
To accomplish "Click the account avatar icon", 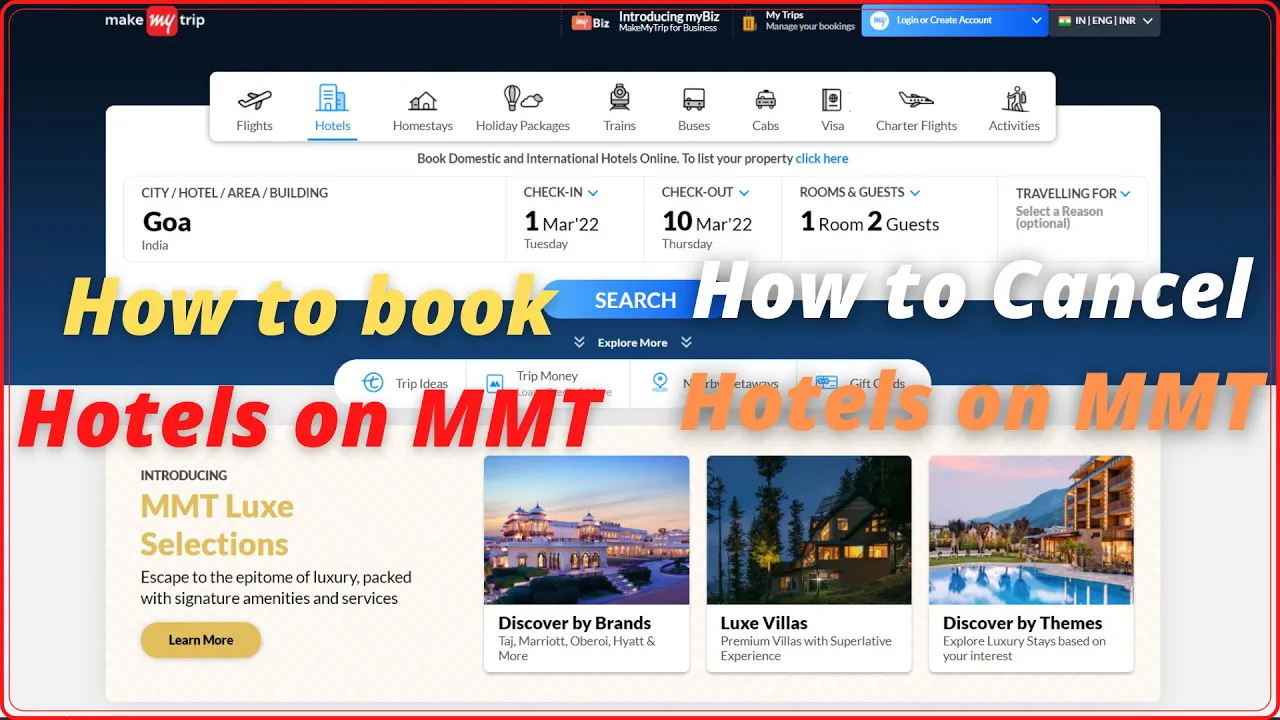I will (x=879, y=20).
